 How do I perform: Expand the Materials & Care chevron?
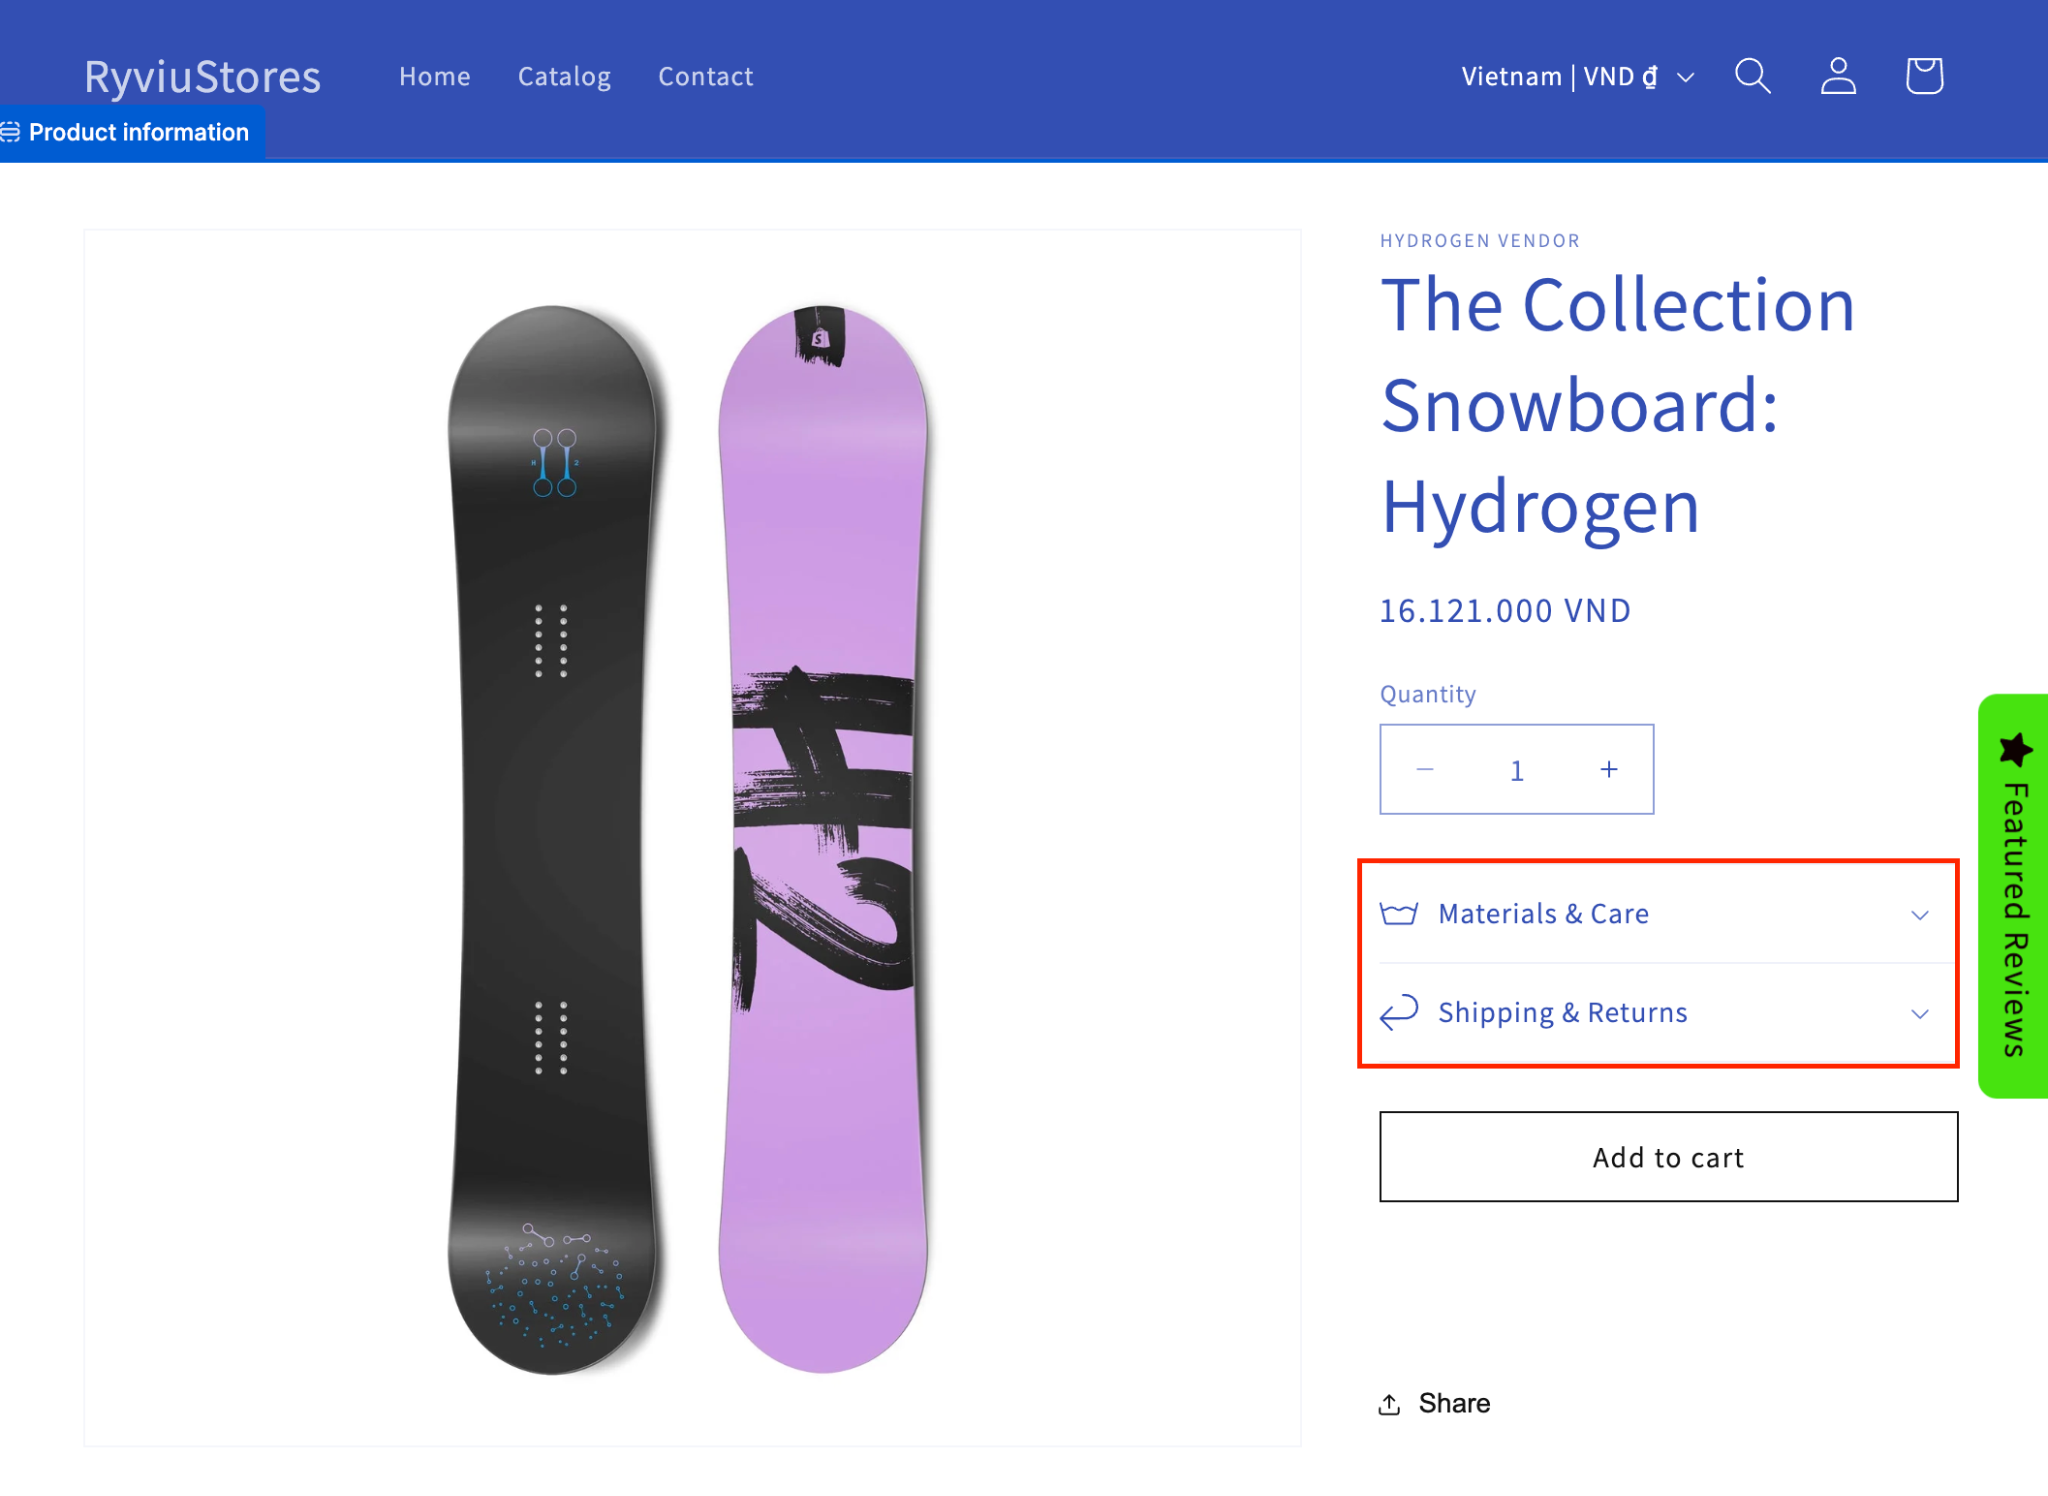[x=1919, y=915]
